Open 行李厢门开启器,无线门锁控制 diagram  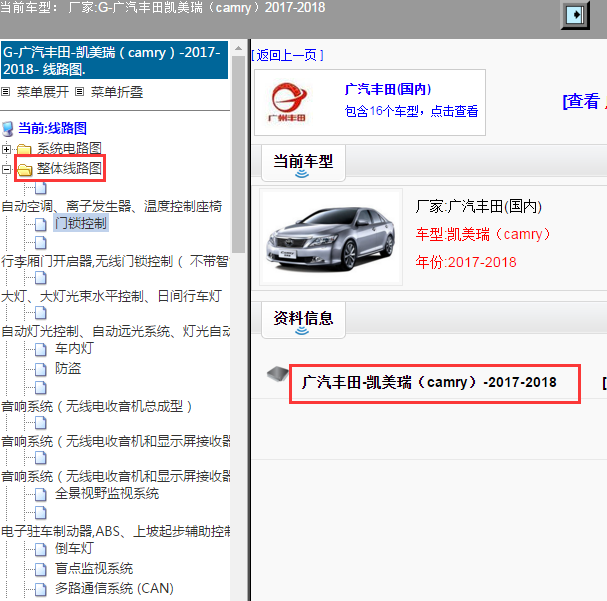tap(115, 262)
